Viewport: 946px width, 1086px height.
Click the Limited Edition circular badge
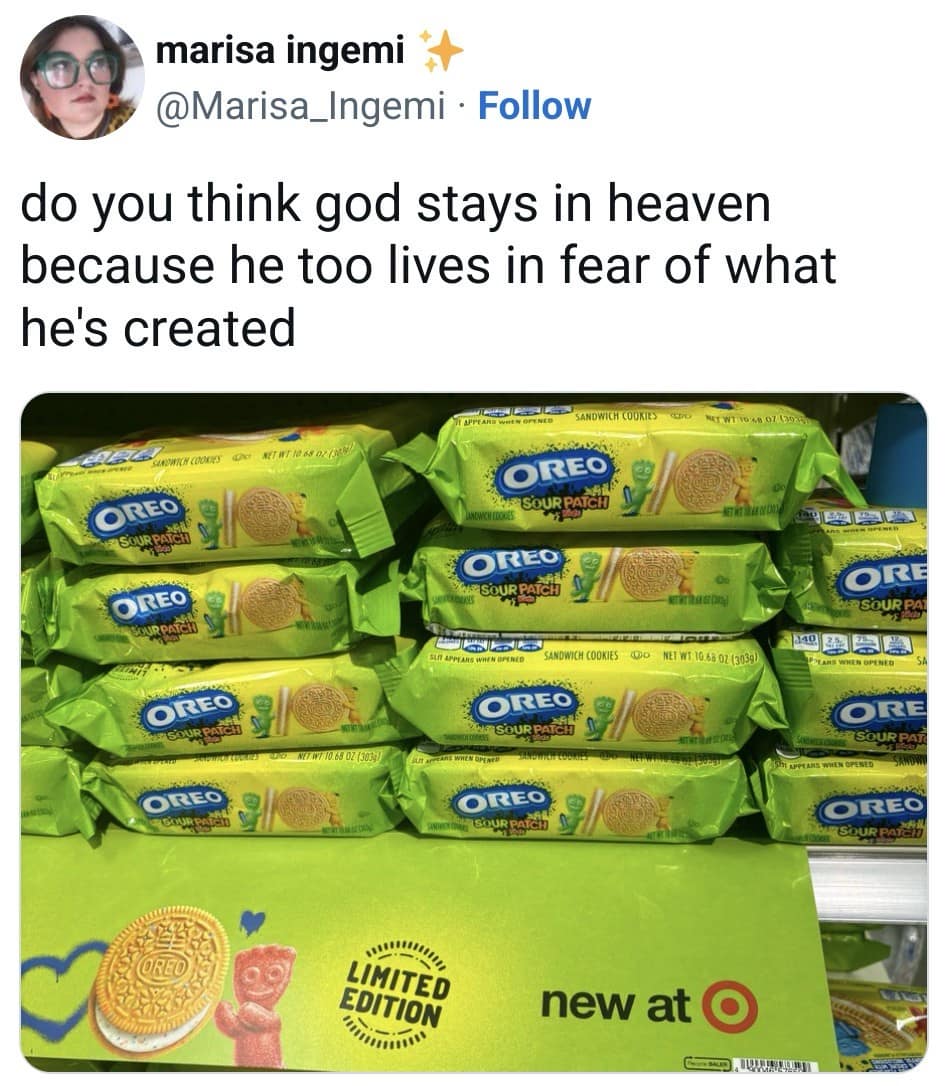[396, 995]
